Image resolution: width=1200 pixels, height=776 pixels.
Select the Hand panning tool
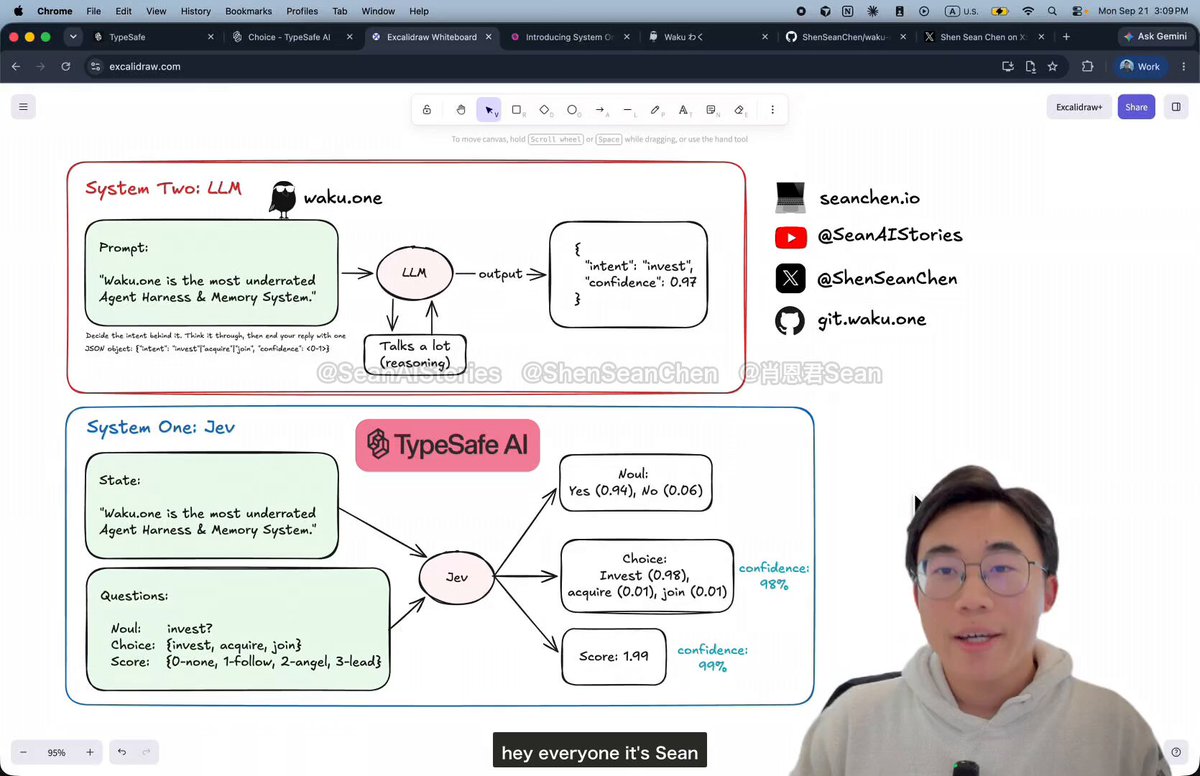[461, 110]
